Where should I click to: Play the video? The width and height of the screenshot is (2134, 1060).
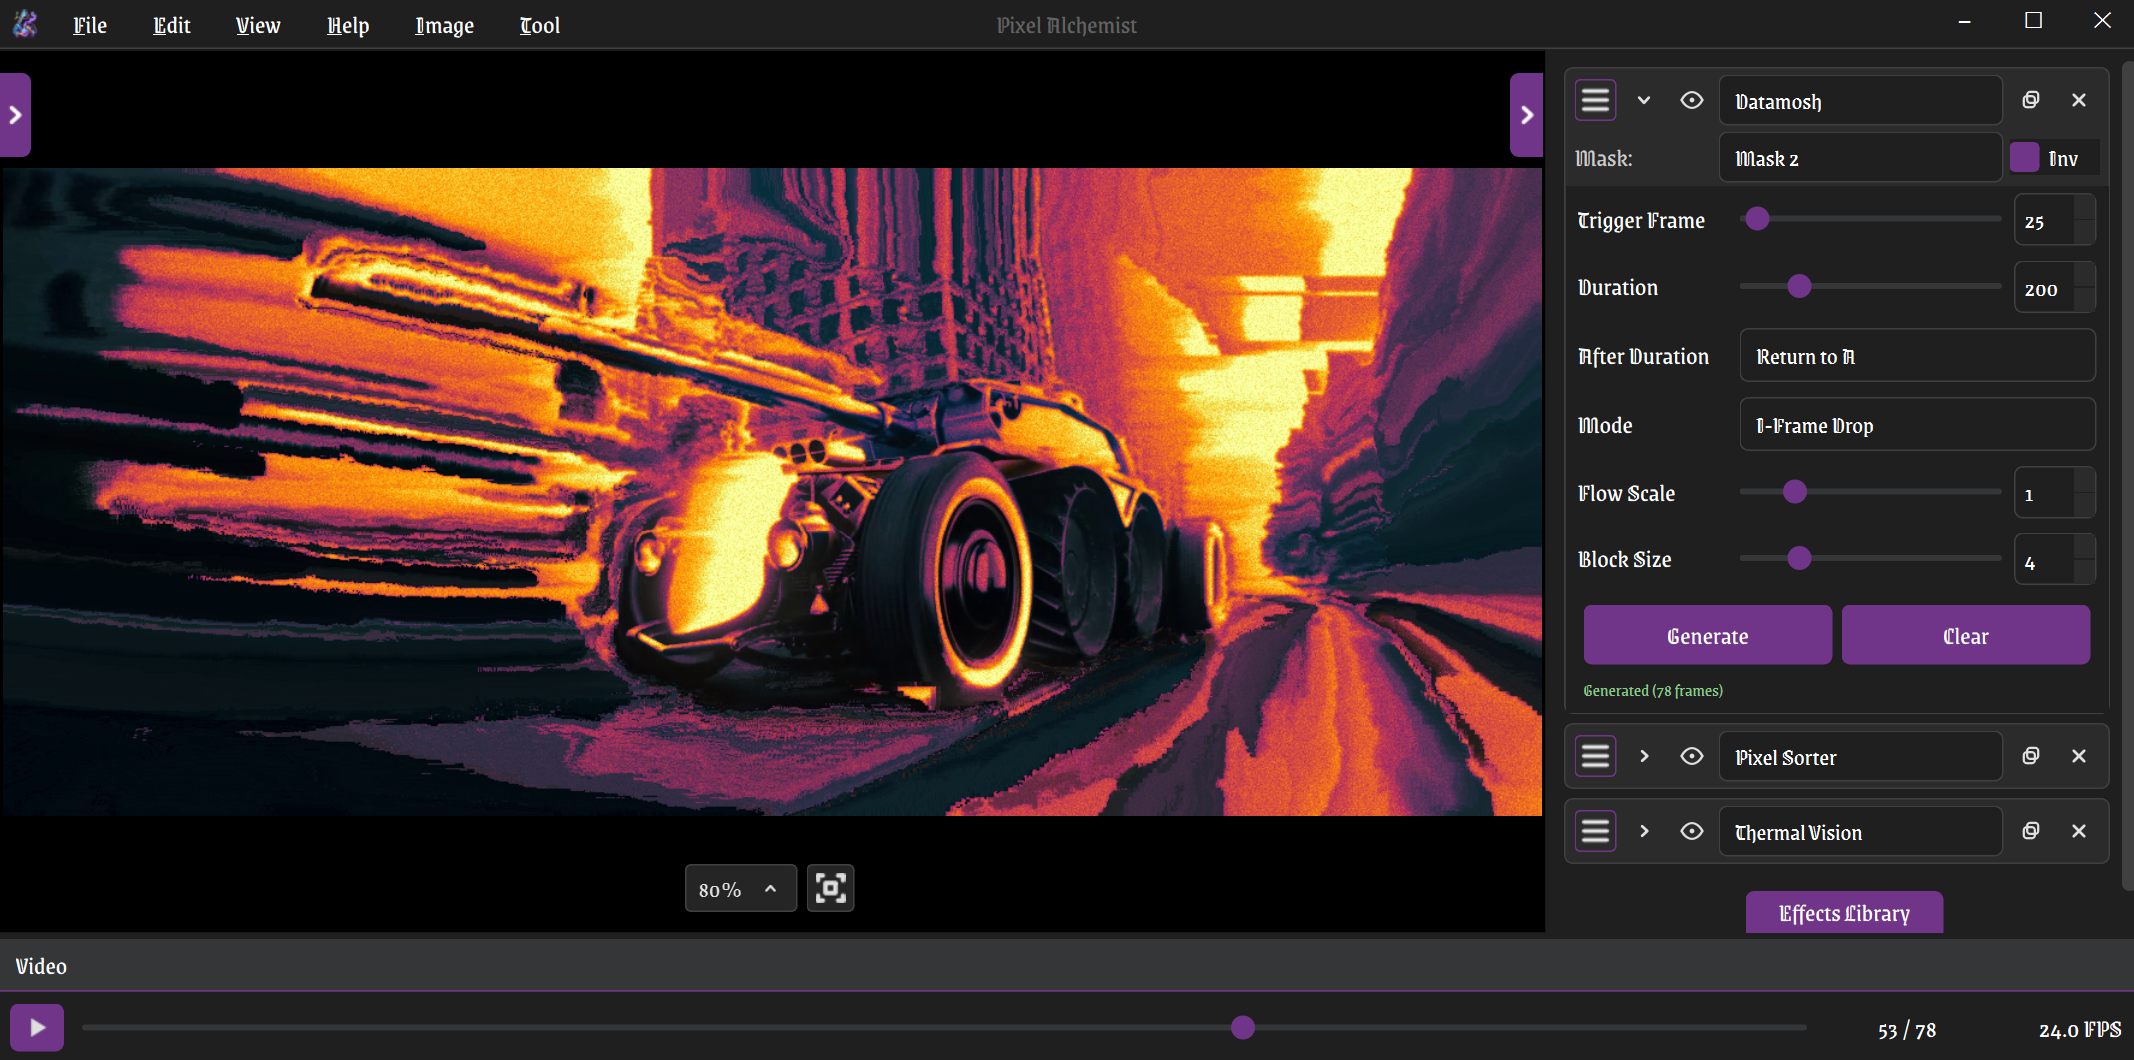click(x=37, y=1027)
